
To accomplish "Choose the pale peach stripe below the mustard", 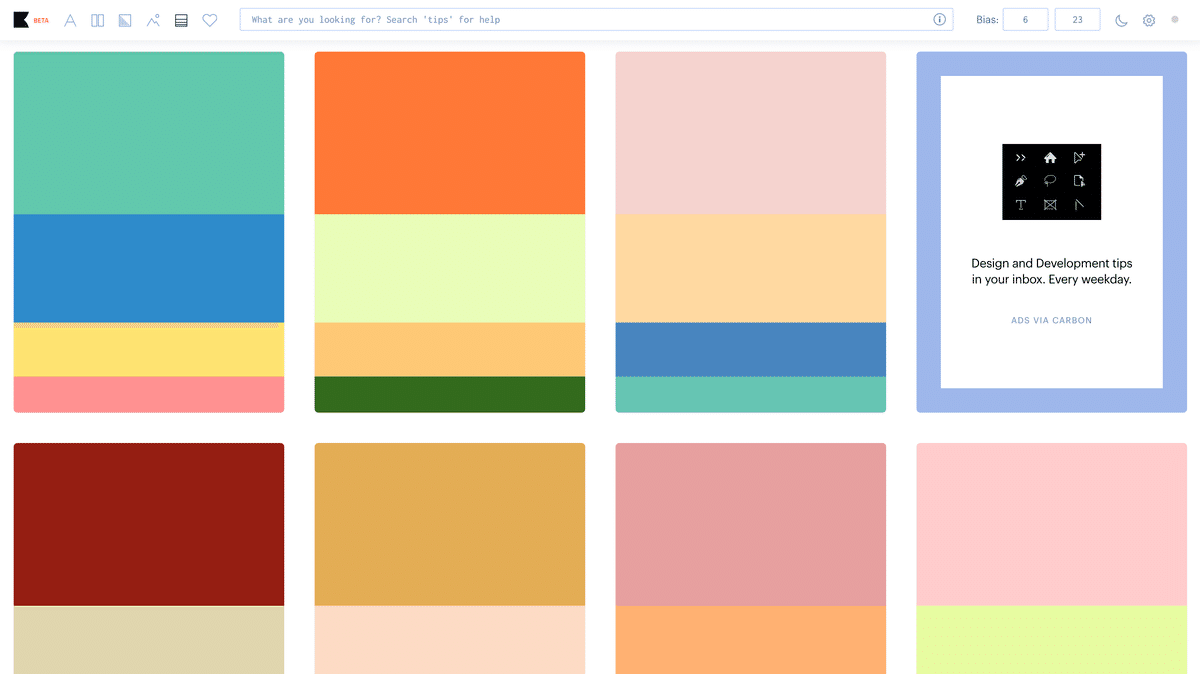I will (450, 640).
